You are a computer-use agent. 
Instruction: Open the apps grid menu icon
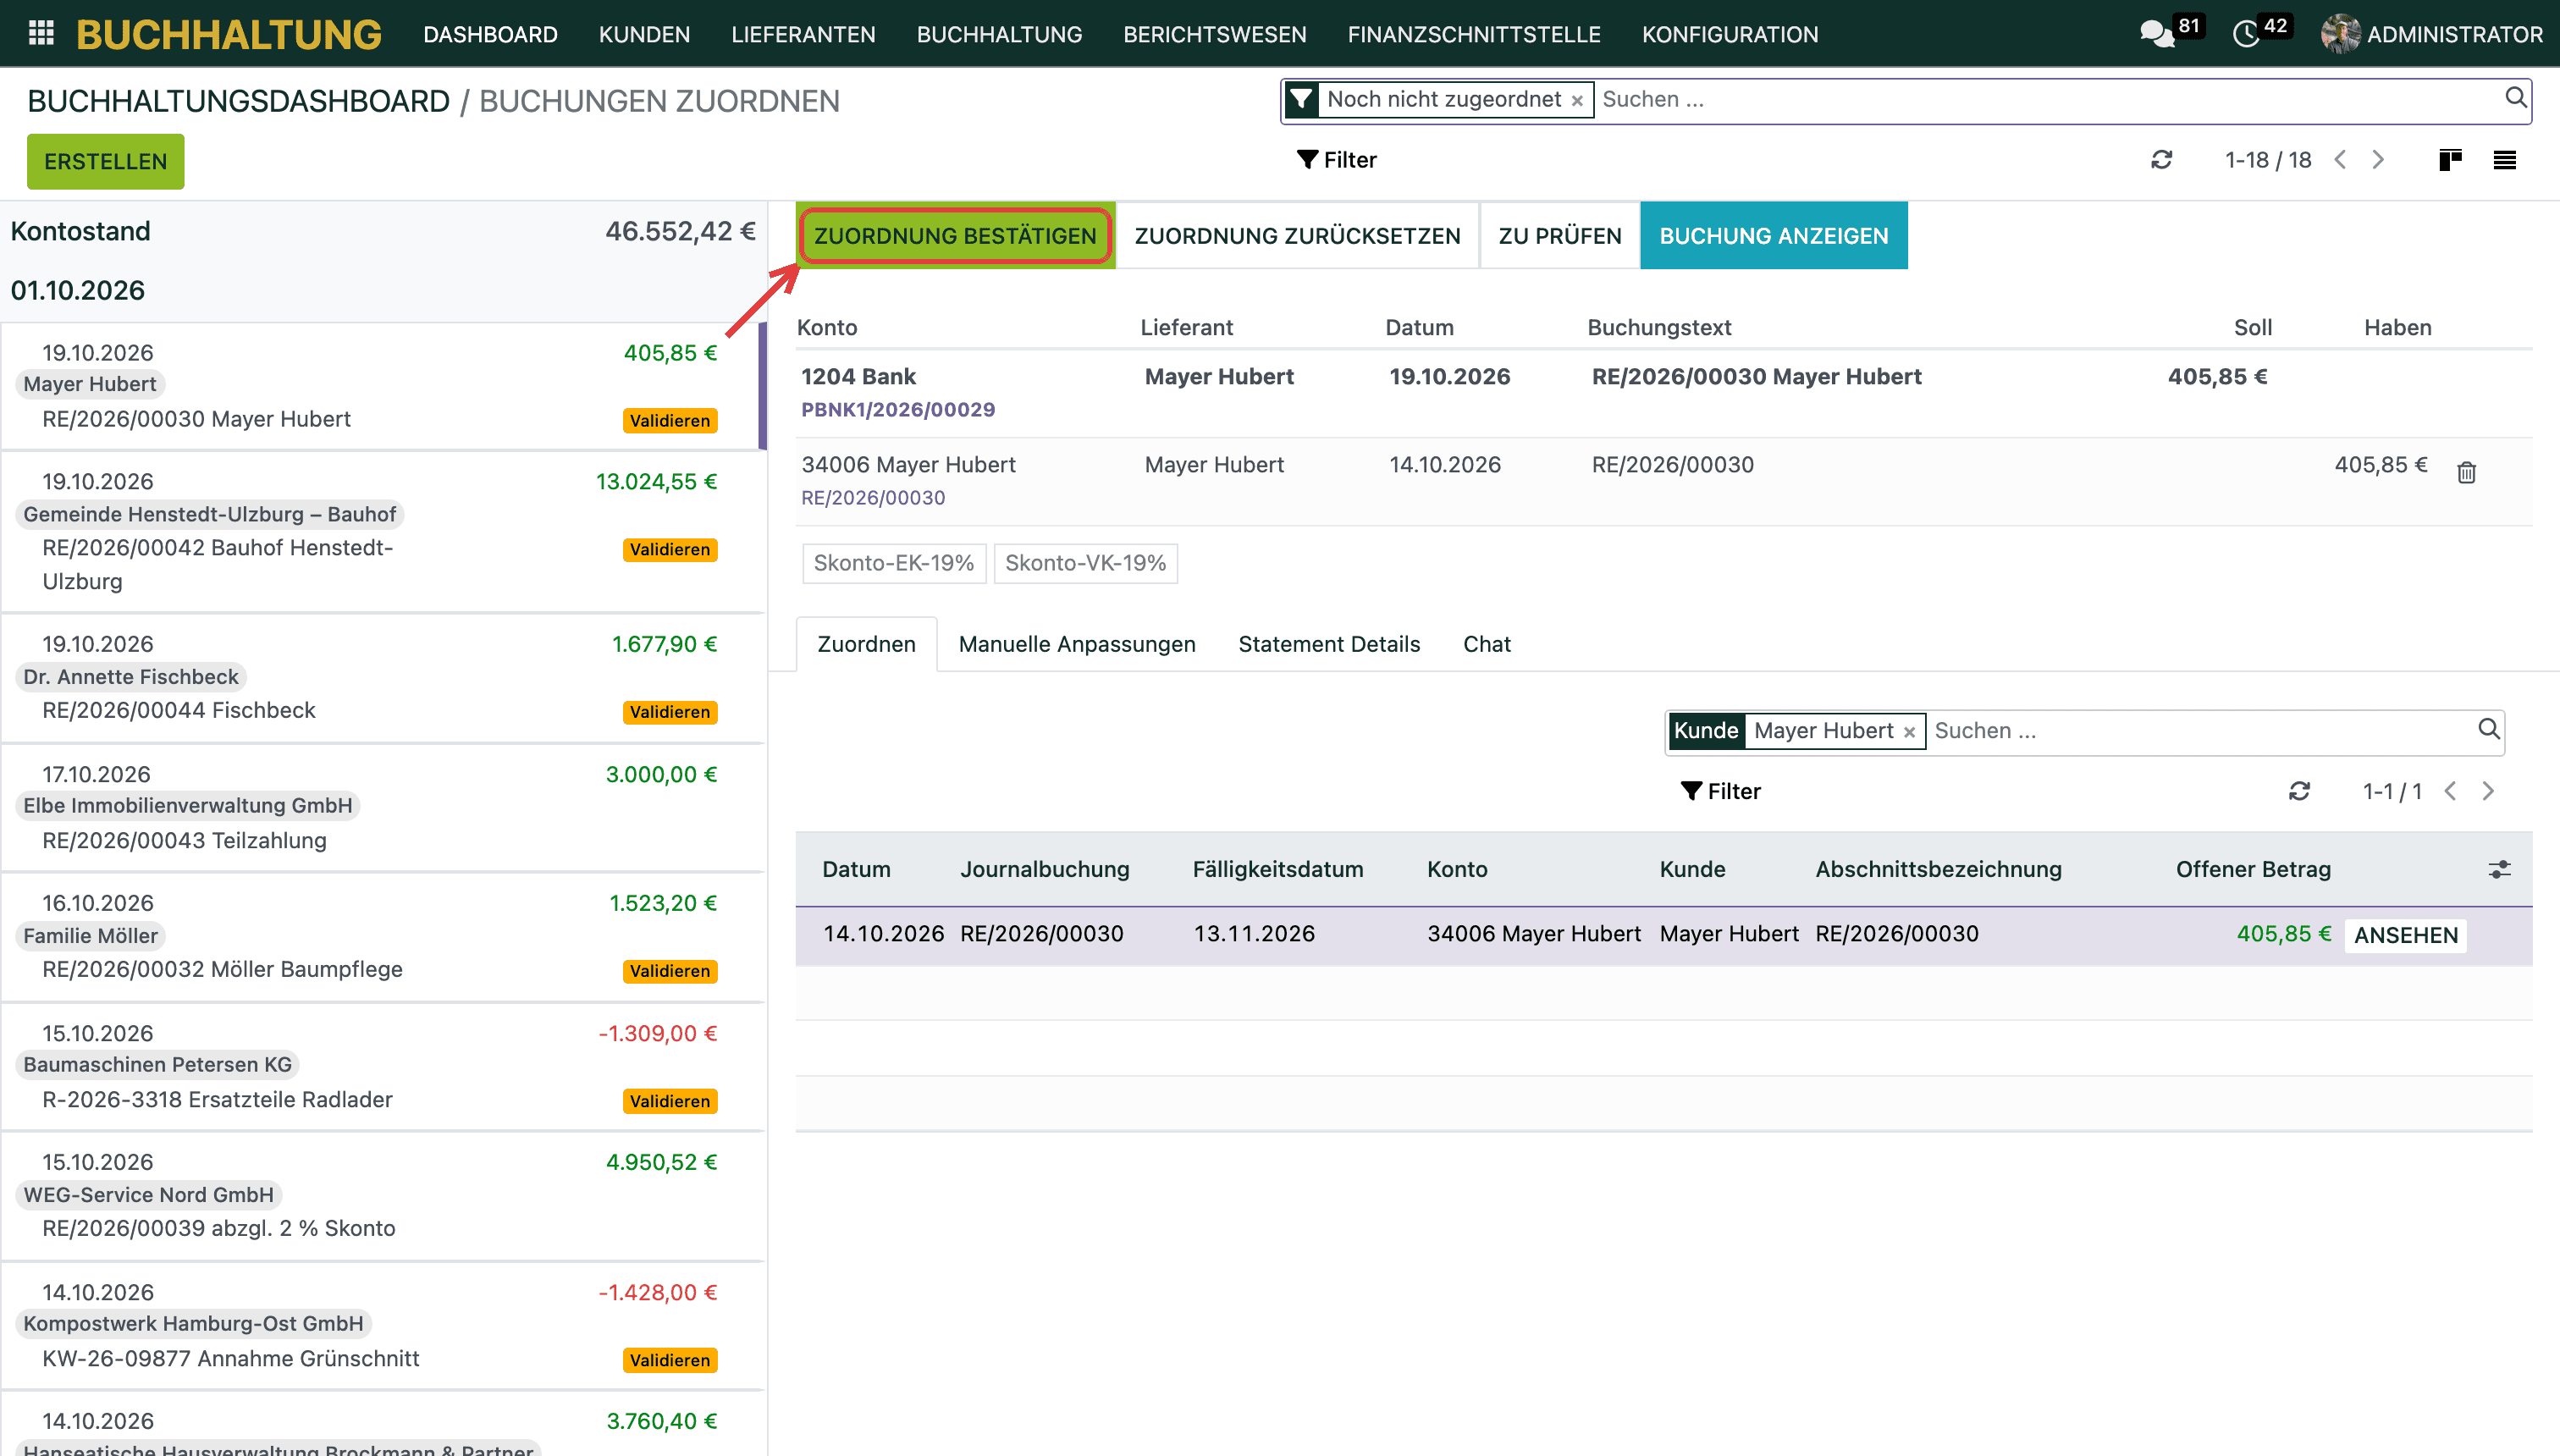[41, 33]
